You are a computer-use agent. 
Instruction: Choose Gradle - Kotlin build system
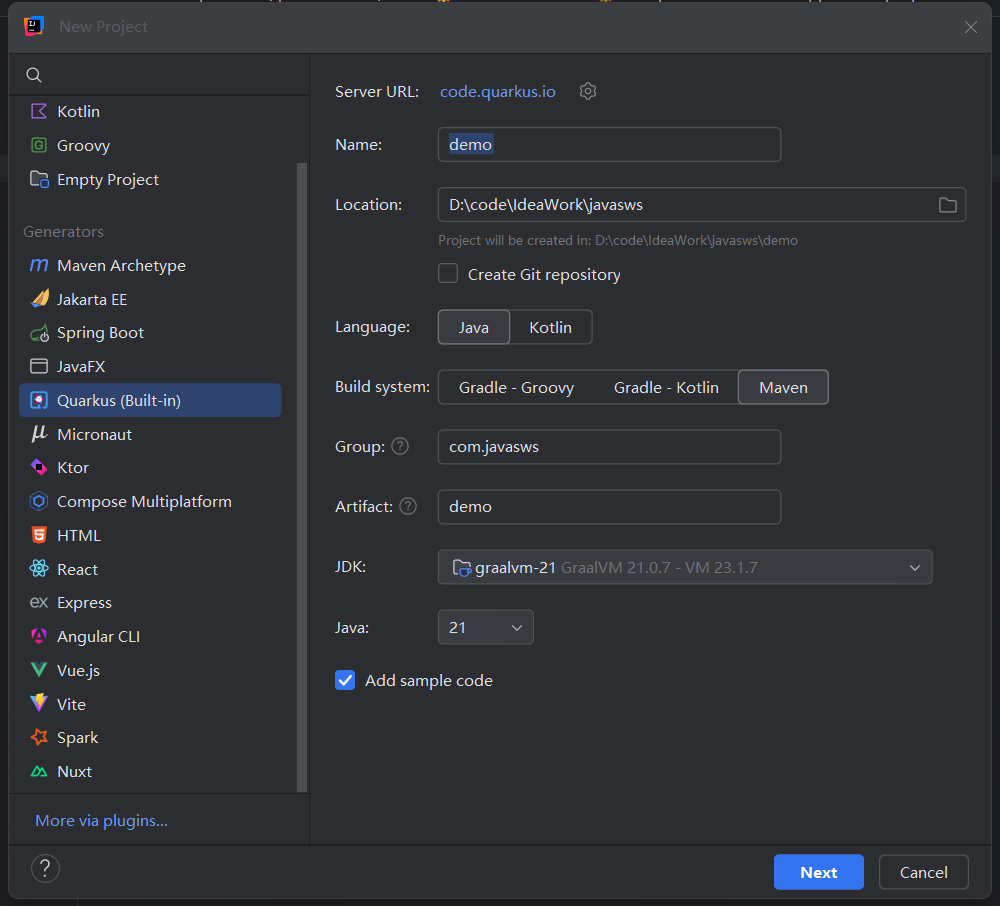[x=666, y=387]
